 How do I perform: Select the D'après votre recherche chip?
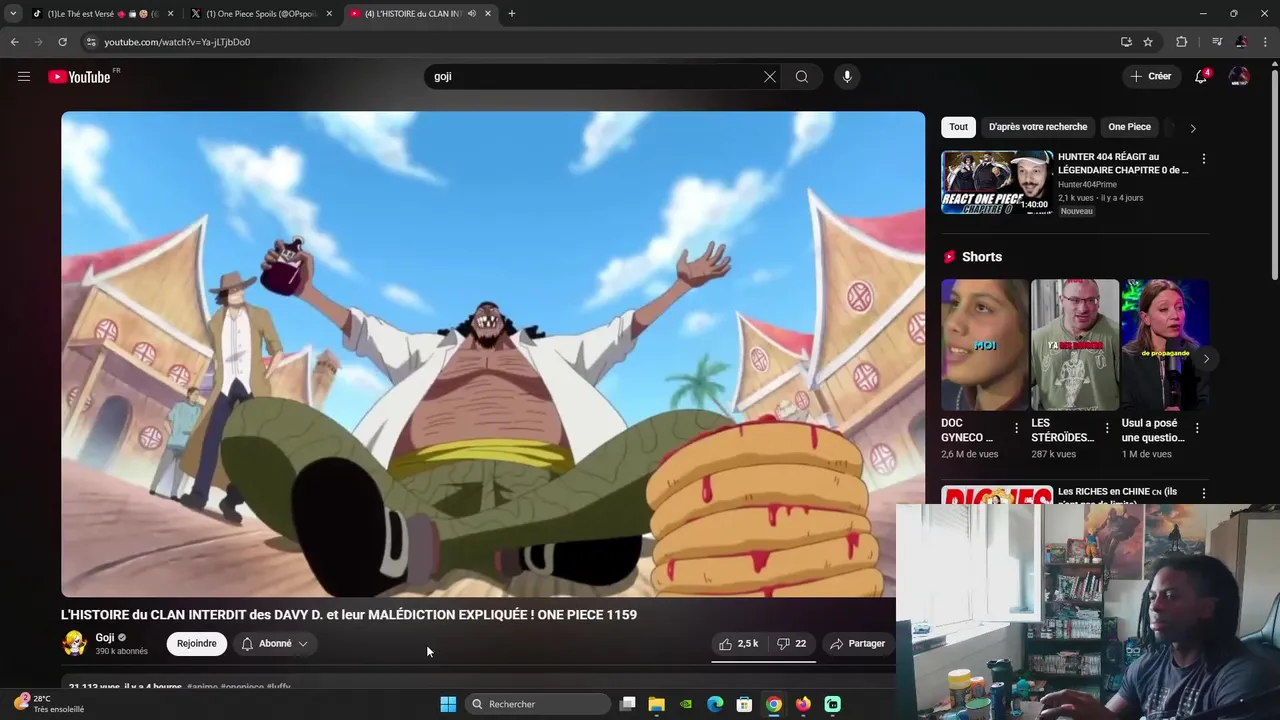pos(1038,127)
